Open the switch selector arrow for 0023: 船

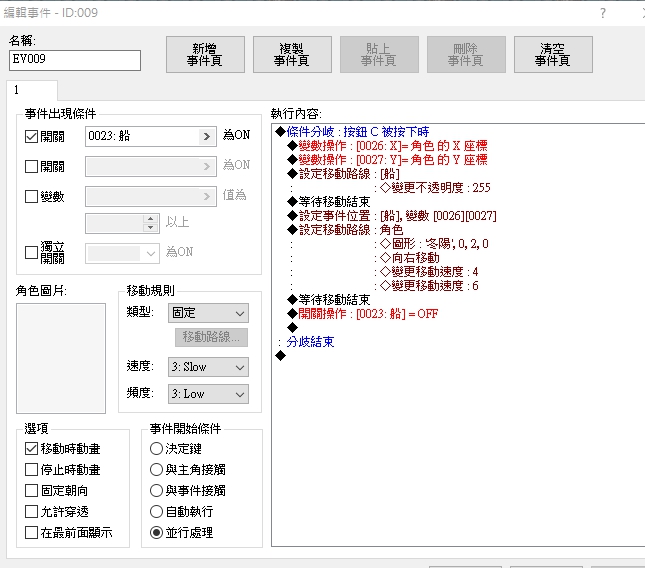coord(207,136)
